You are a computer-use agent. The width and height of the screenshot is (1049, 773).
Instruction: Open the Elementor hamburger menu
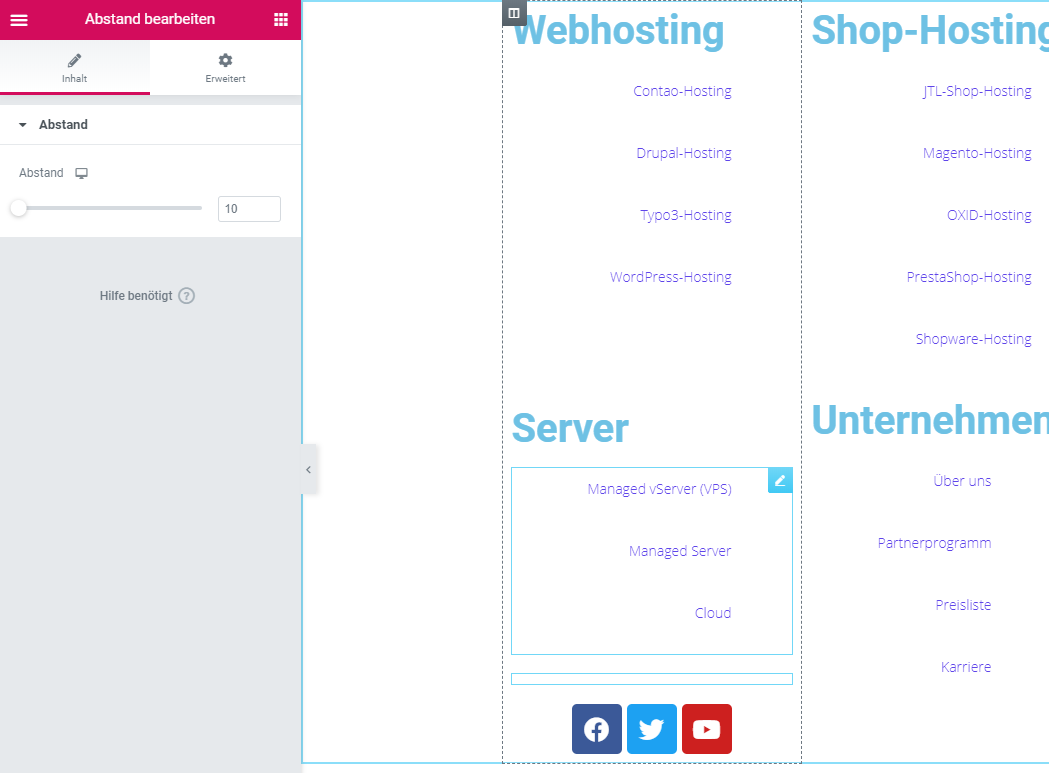coord(19,20)
